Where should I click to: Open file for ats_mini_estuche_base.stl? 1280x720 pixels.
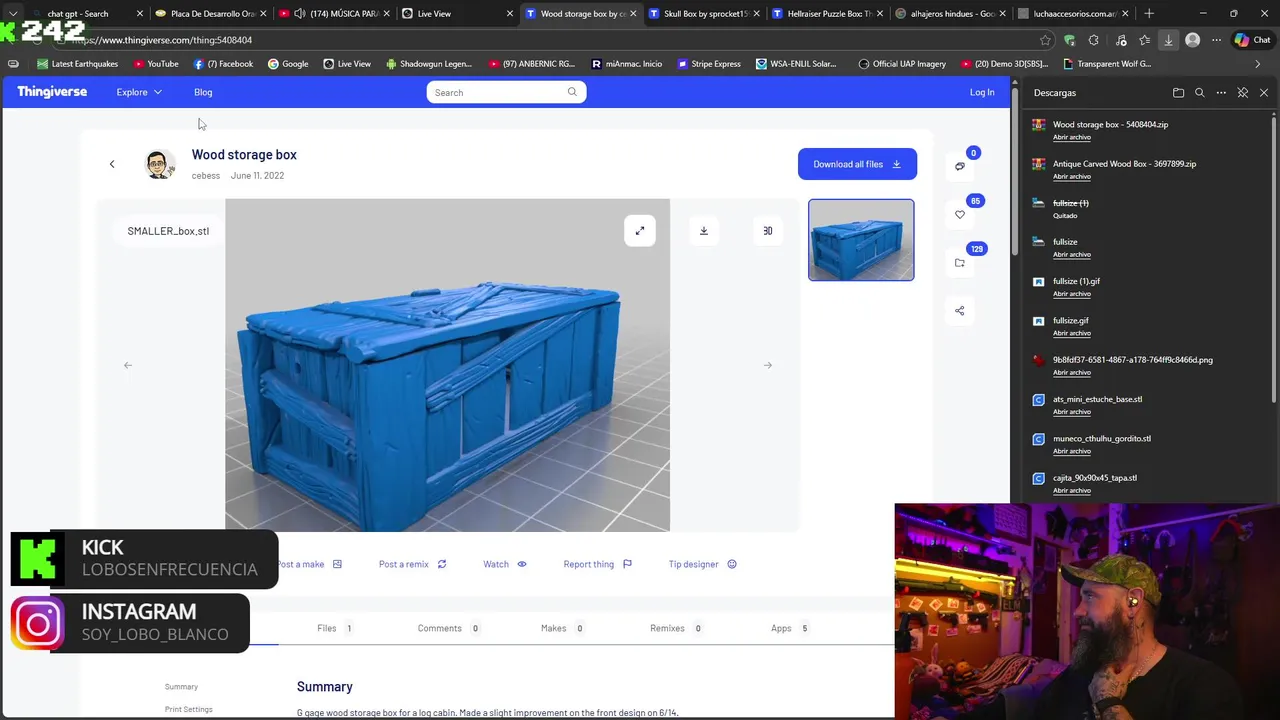click(1072, 412)
